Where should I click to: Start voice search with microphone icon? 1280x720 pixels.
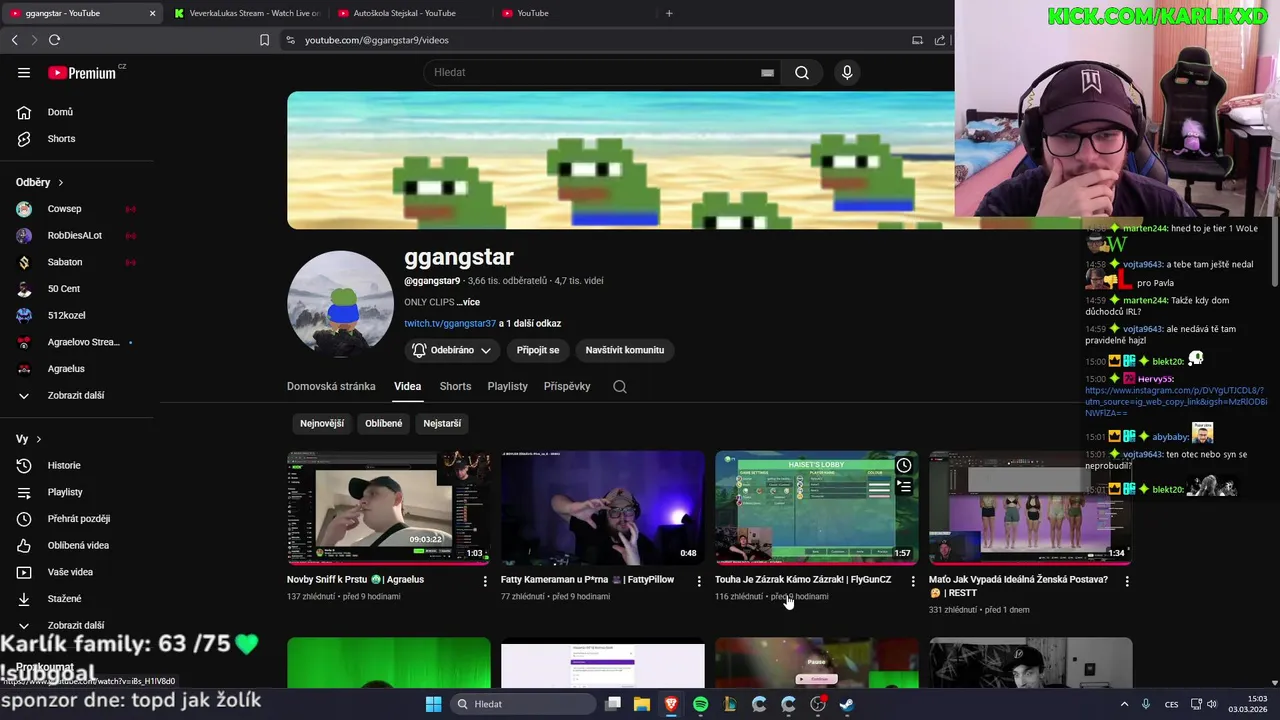point(847,73)
